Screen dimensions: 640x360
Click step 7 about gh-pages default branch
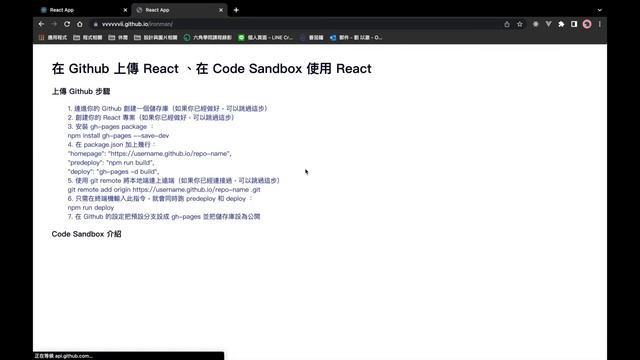click(164, 216)
